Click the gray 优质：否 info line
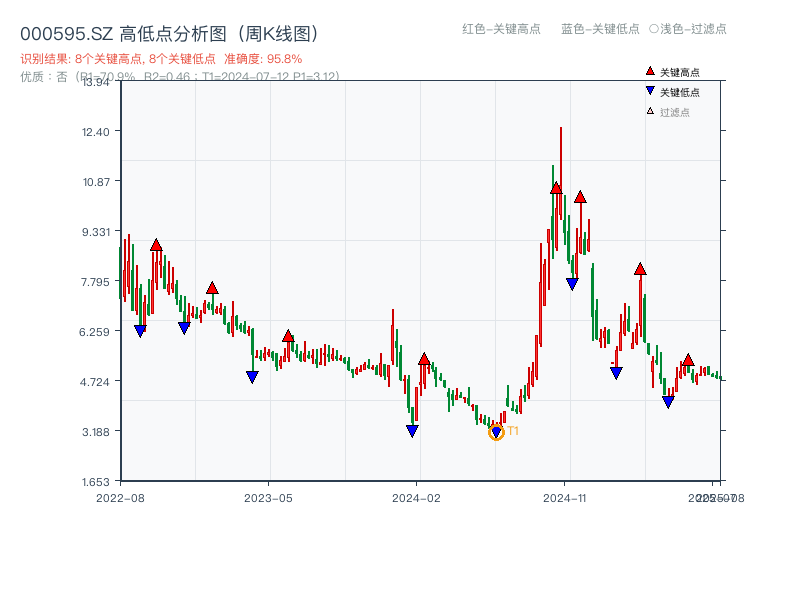800x600 pixels. click(180, 77)
